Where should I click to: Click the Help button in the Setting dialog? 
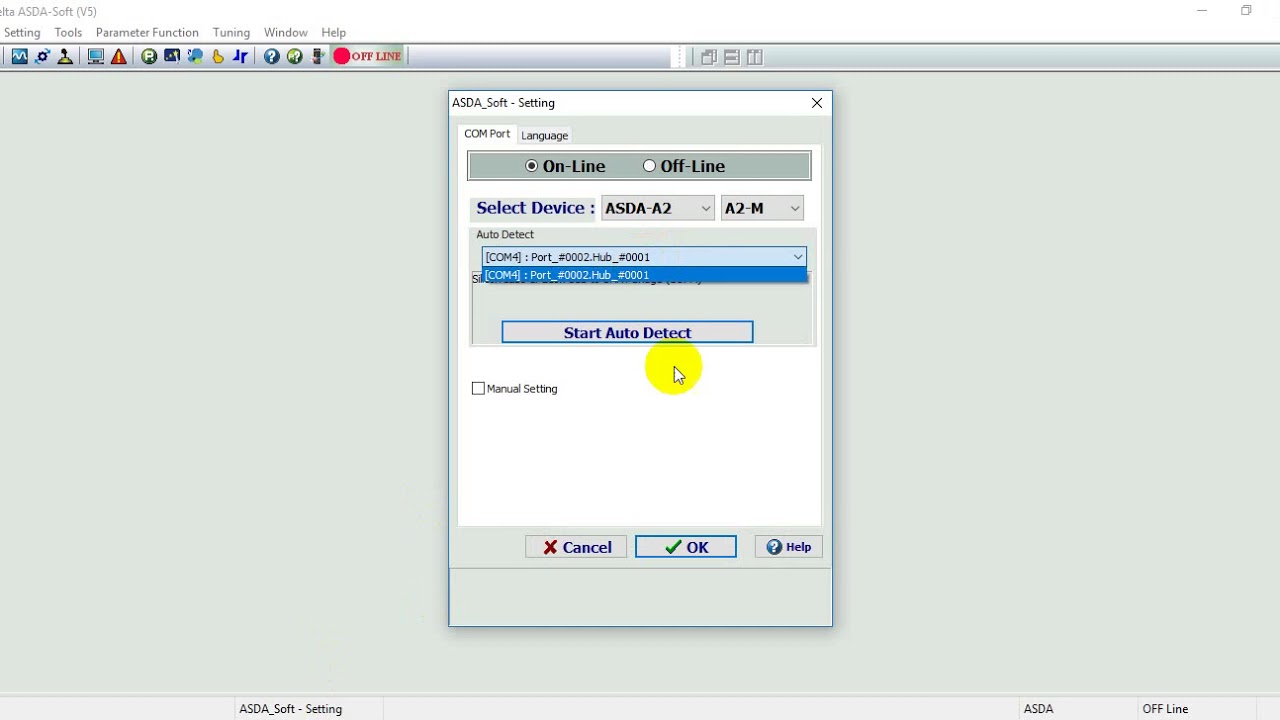click(789, 547)
